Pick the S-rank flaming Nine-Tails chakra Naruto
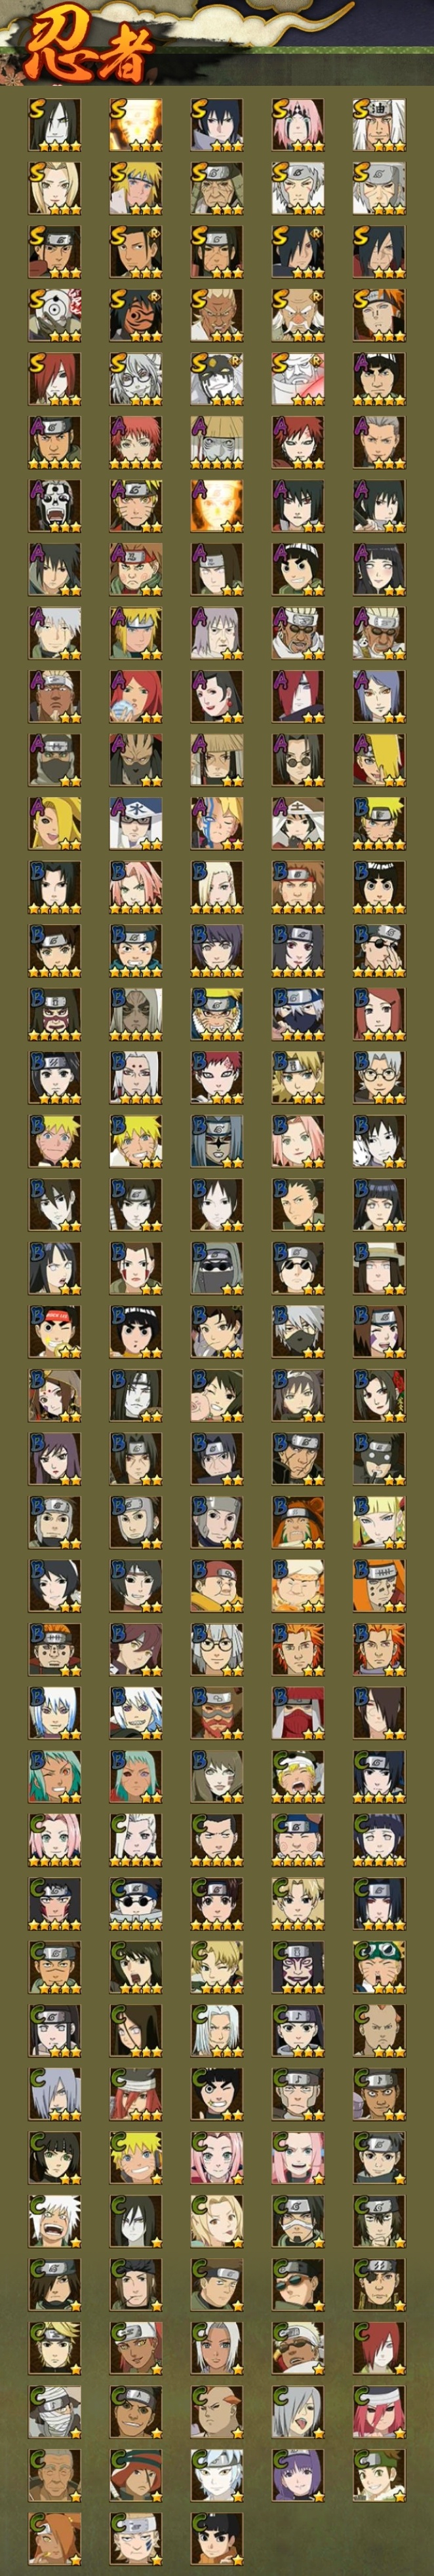This screenshot has width=434, height=2576. [x=135, y=125]
